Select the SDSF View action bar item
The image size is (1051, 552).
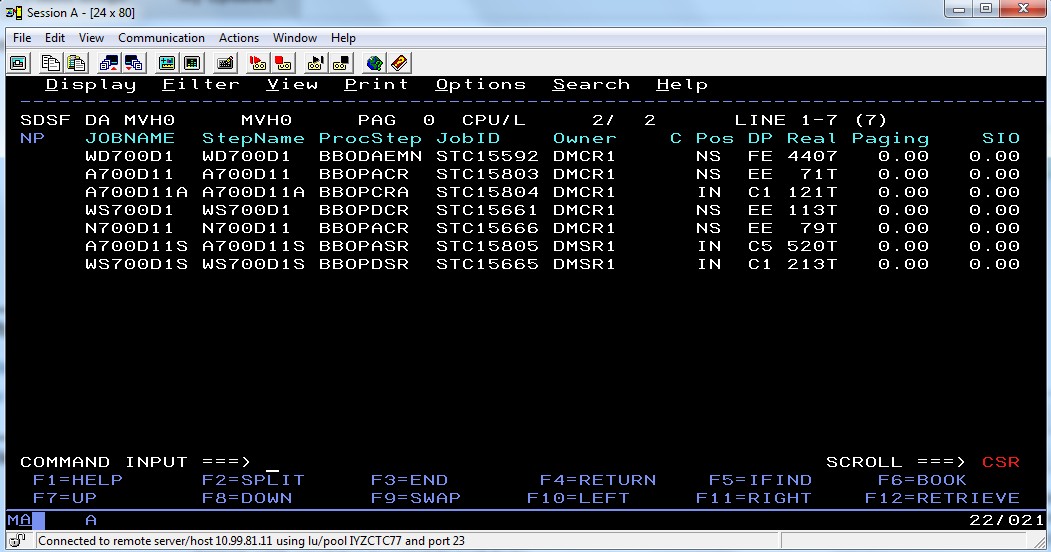pyautogui.click(x=292, y=84)
